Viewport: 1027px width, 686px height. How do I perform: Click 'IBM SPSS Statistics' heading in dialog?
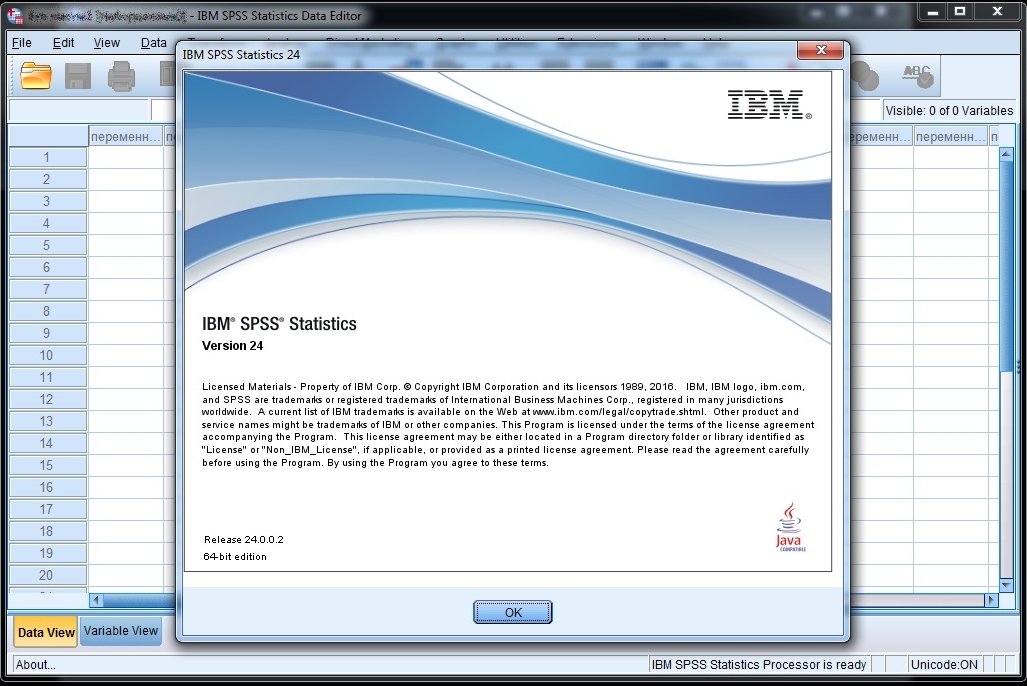[x=279, y=324]
